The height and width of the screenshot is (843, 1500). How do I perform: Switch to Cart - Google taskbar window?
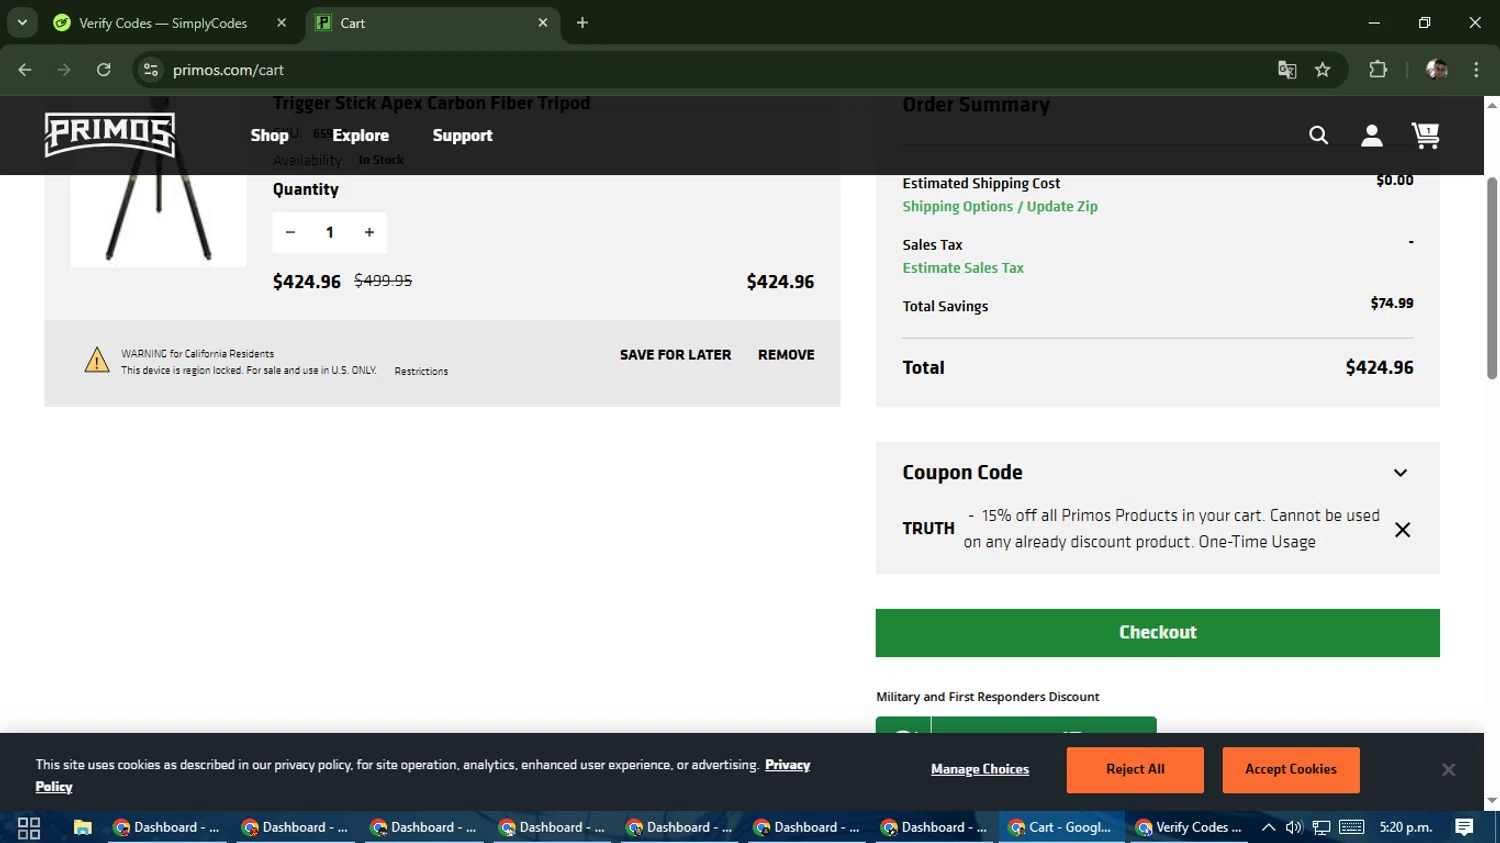click(x=1062, y=827)
